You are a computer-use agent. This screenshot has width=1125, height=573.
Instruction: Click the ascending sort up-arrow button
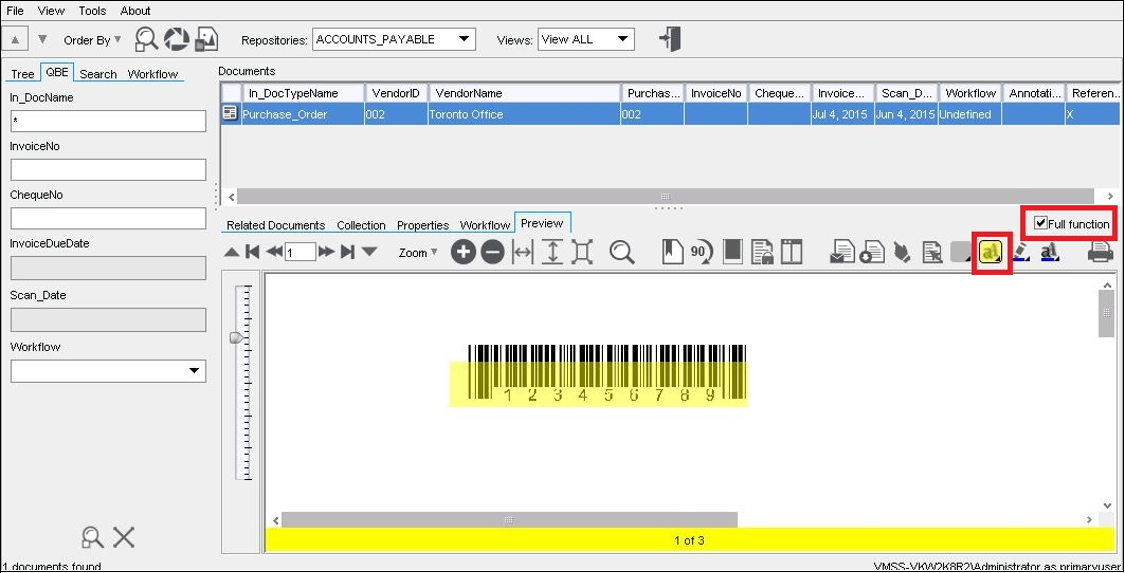click(15, 39)
